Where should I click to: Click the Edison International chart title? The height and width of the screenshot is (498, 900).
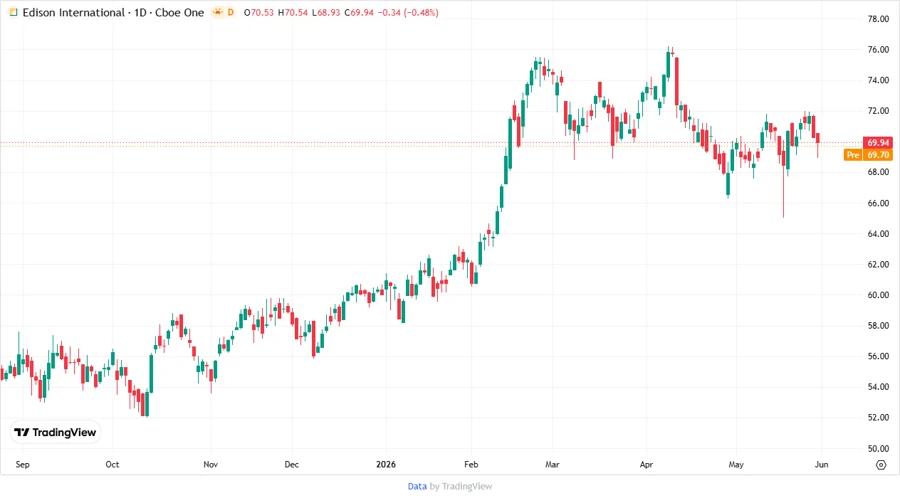[x=73, y=12]
